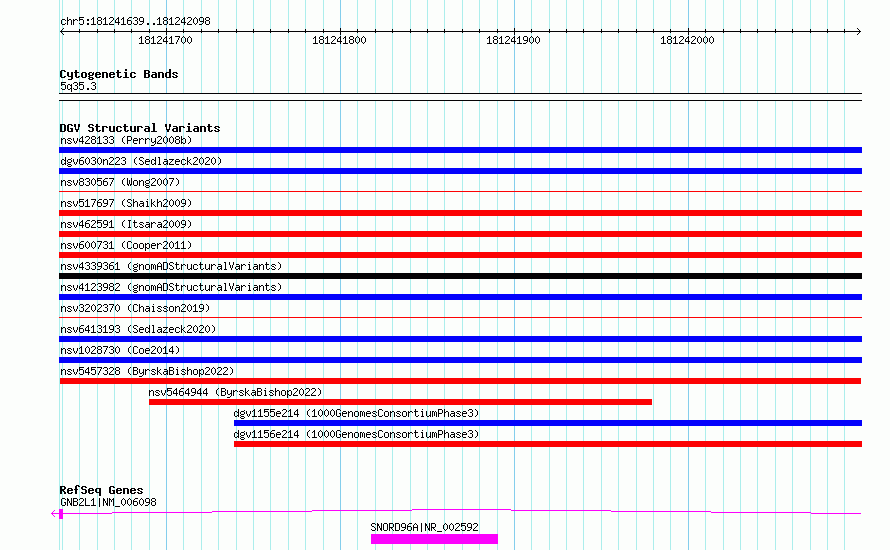Click the thin red line under nsv3202370
The height and width of the screenshot is (550, 890).
pos(460,318)
